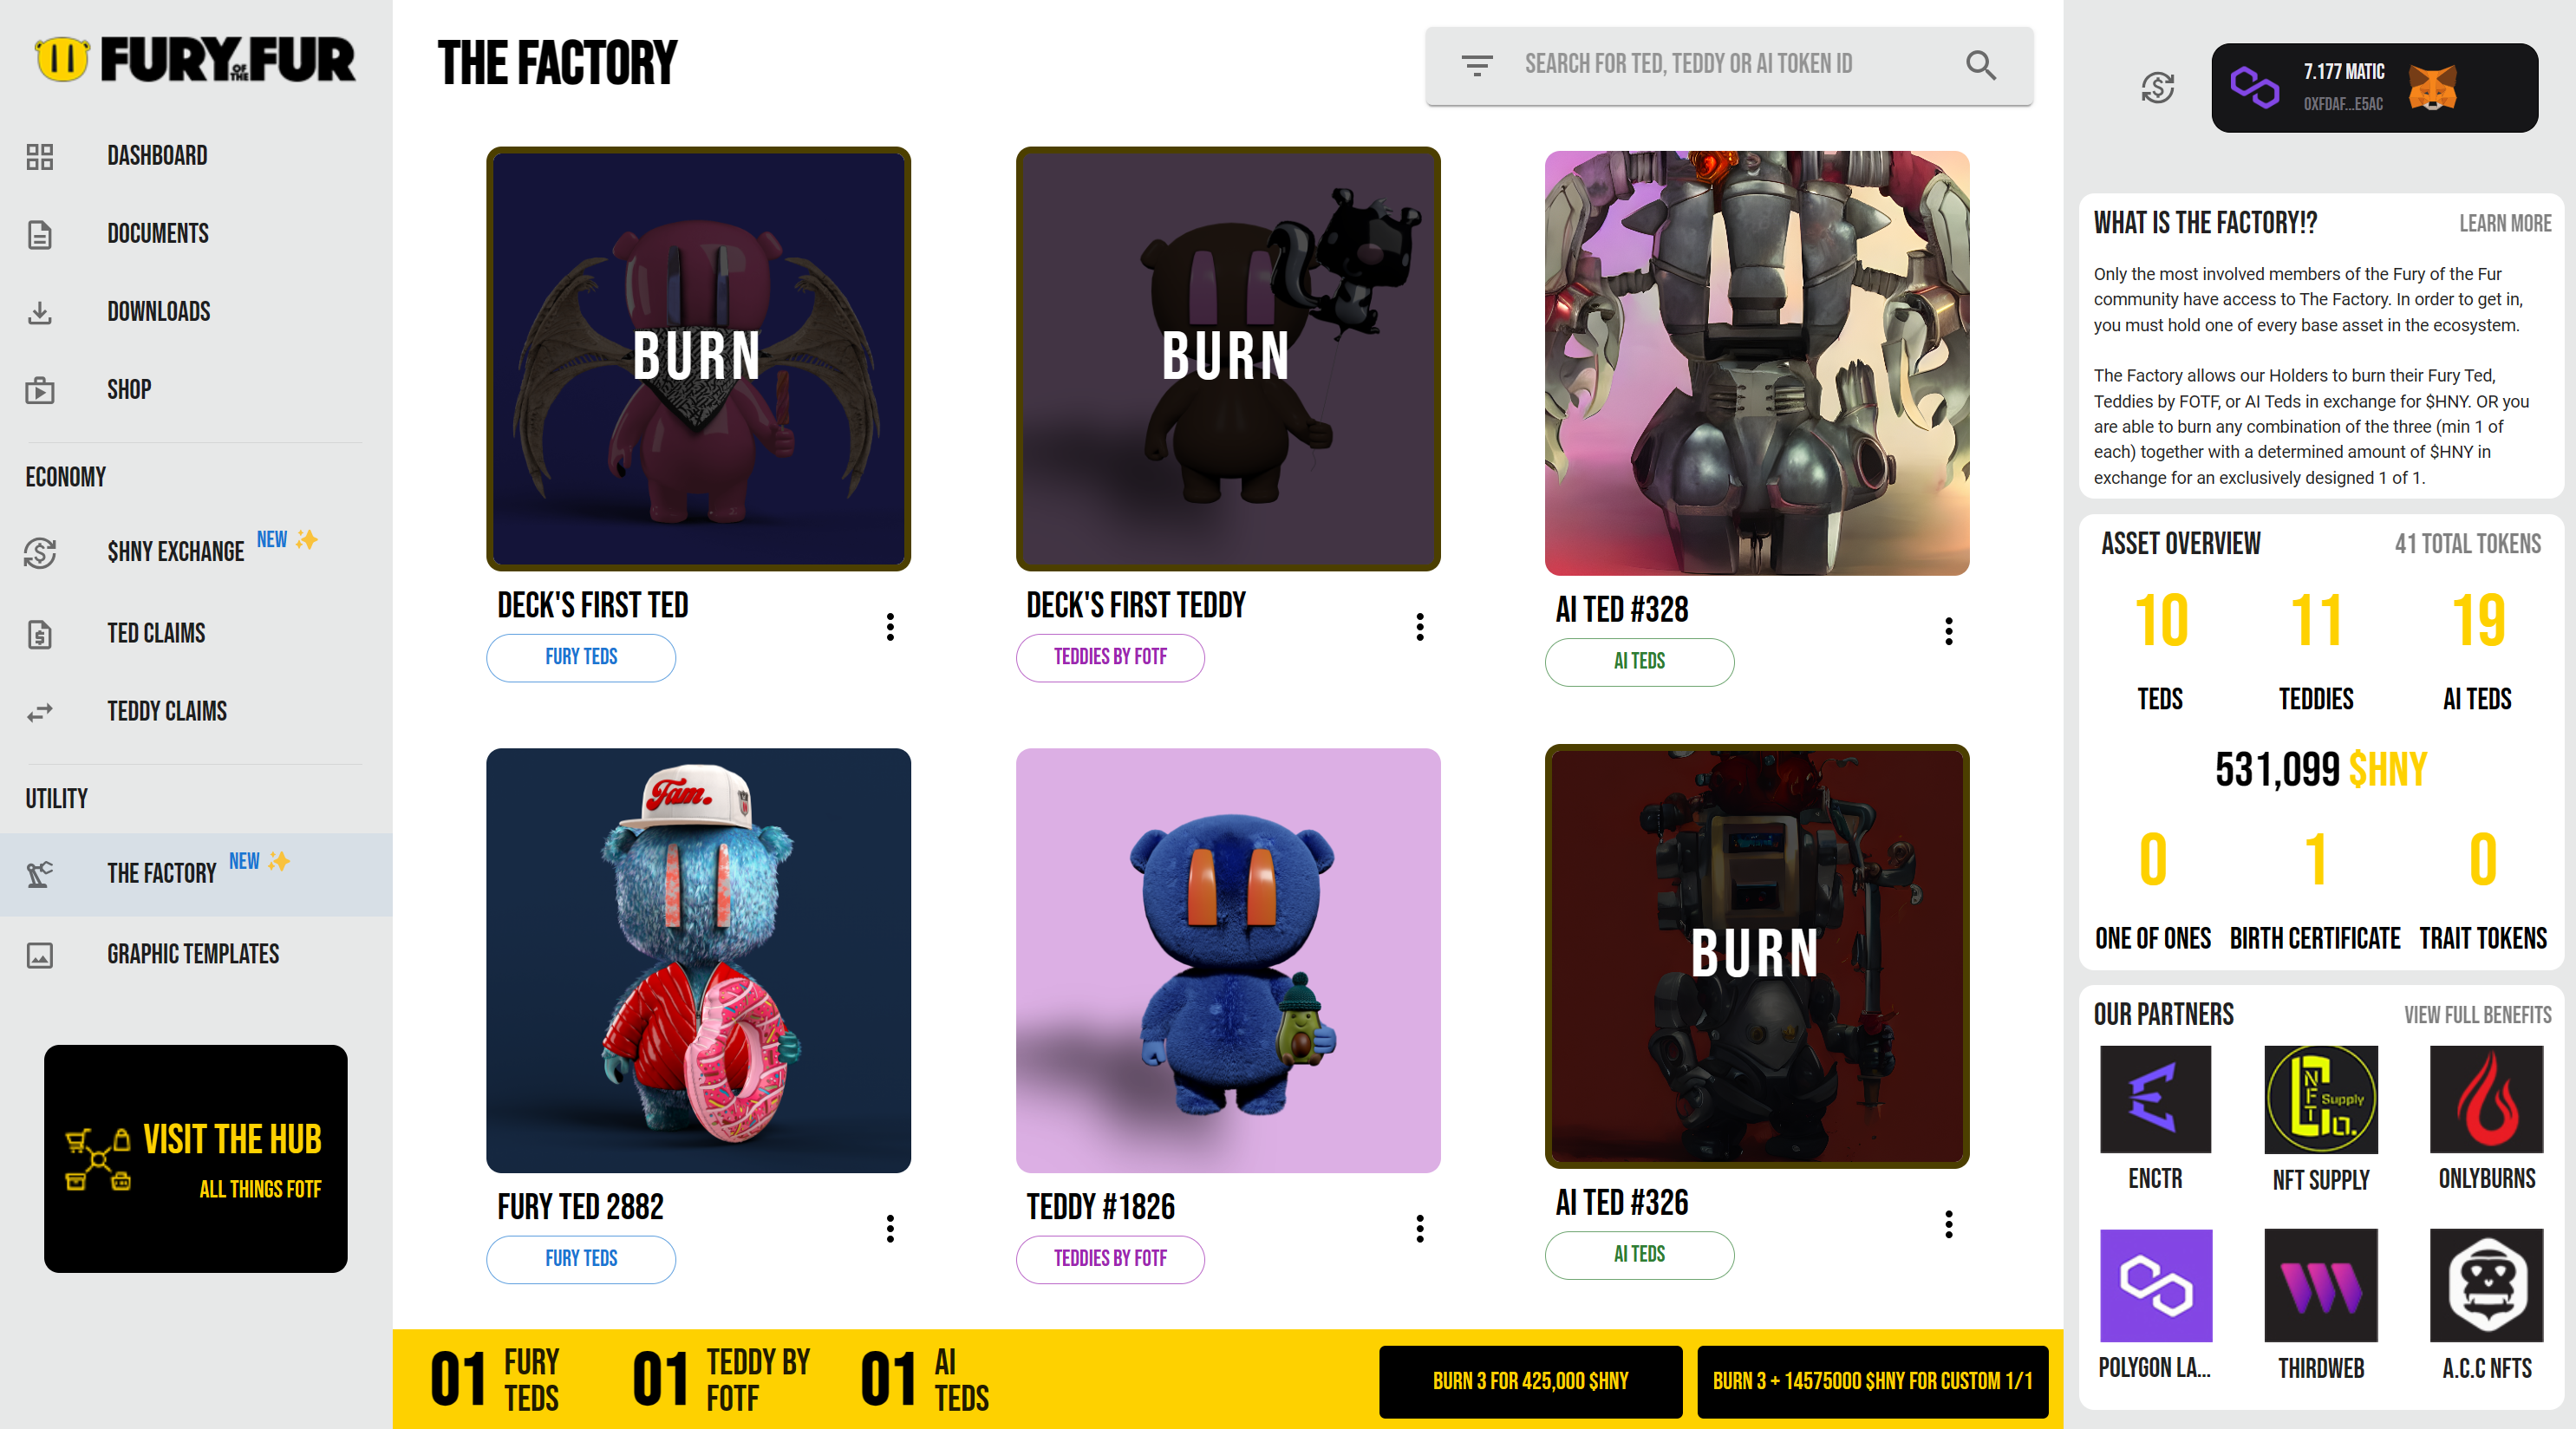This screenshot has height=1429, width=2576.
Task: Open the OnlyBurns partner logo
Action: [2486, 1099]
